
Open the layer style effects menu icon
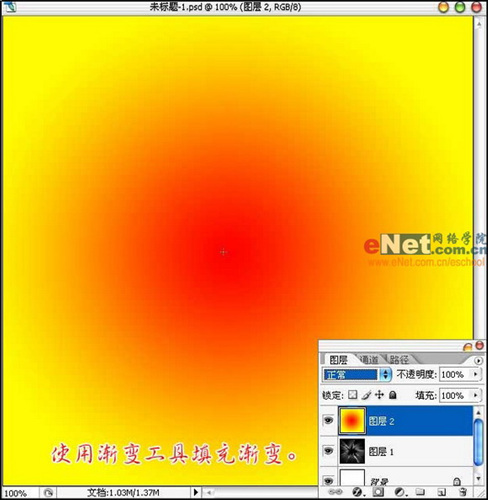click(358, 492)
